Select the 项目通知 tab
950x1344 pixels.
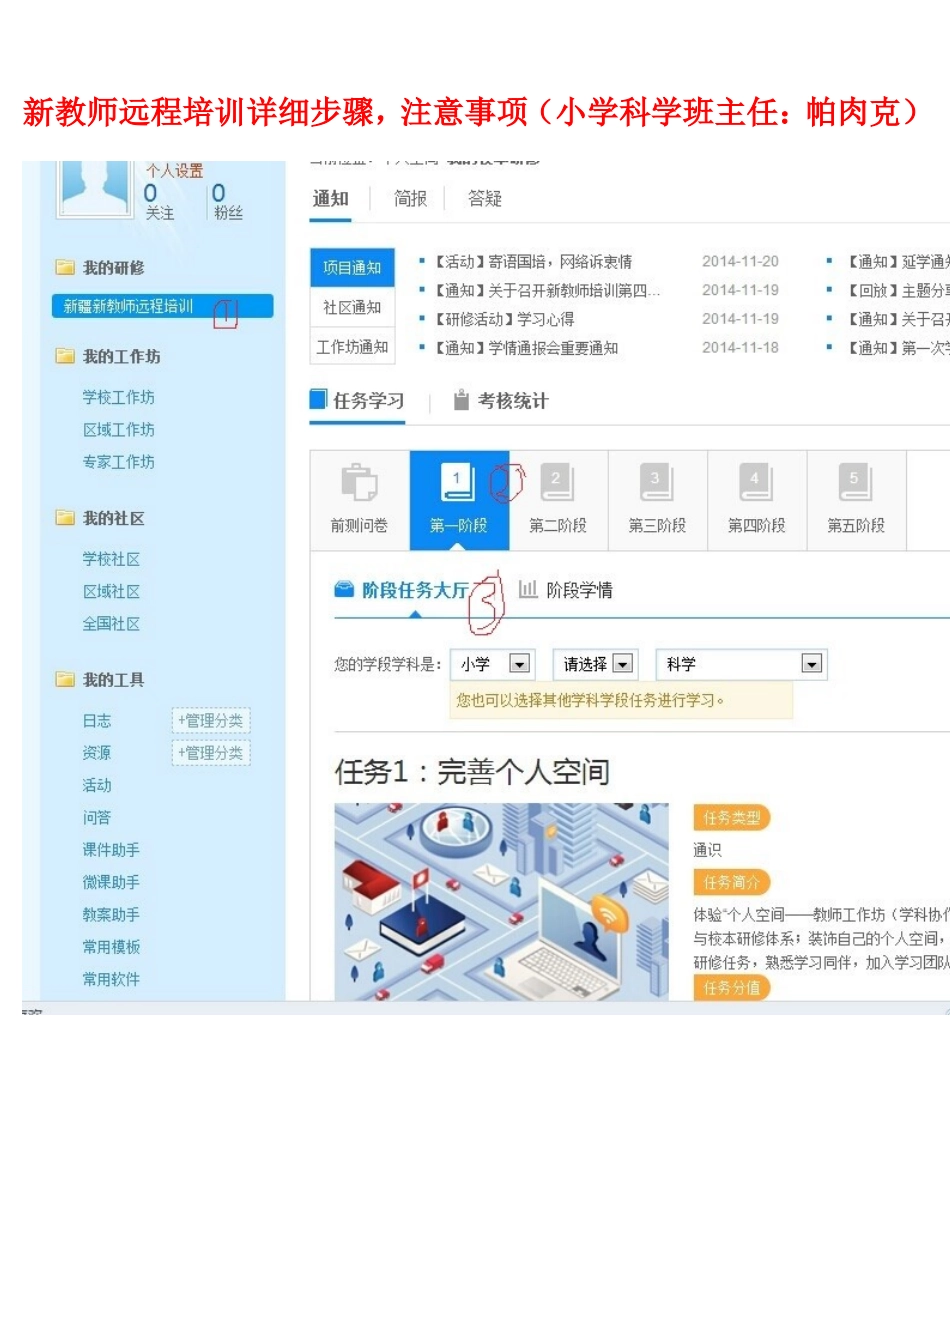pyautogui.click(x=352, y=268)
